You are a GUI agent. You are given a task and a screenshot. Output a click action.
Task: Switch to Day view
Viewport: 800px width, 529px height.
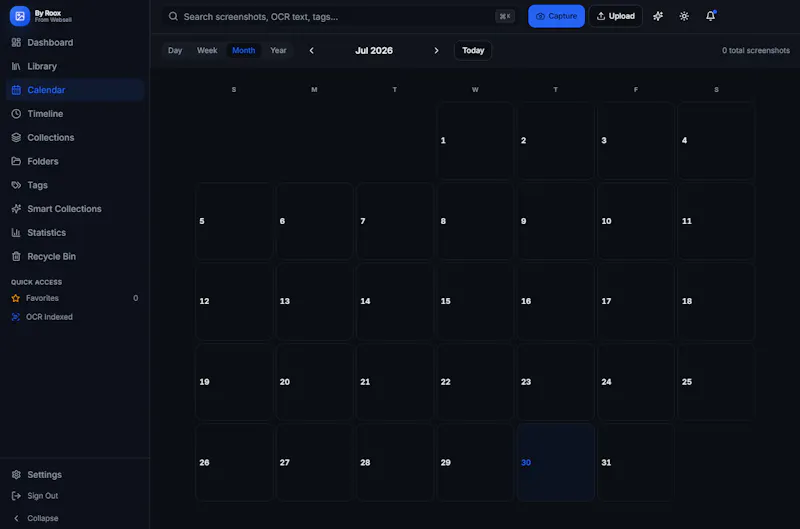tap(175, 51)
